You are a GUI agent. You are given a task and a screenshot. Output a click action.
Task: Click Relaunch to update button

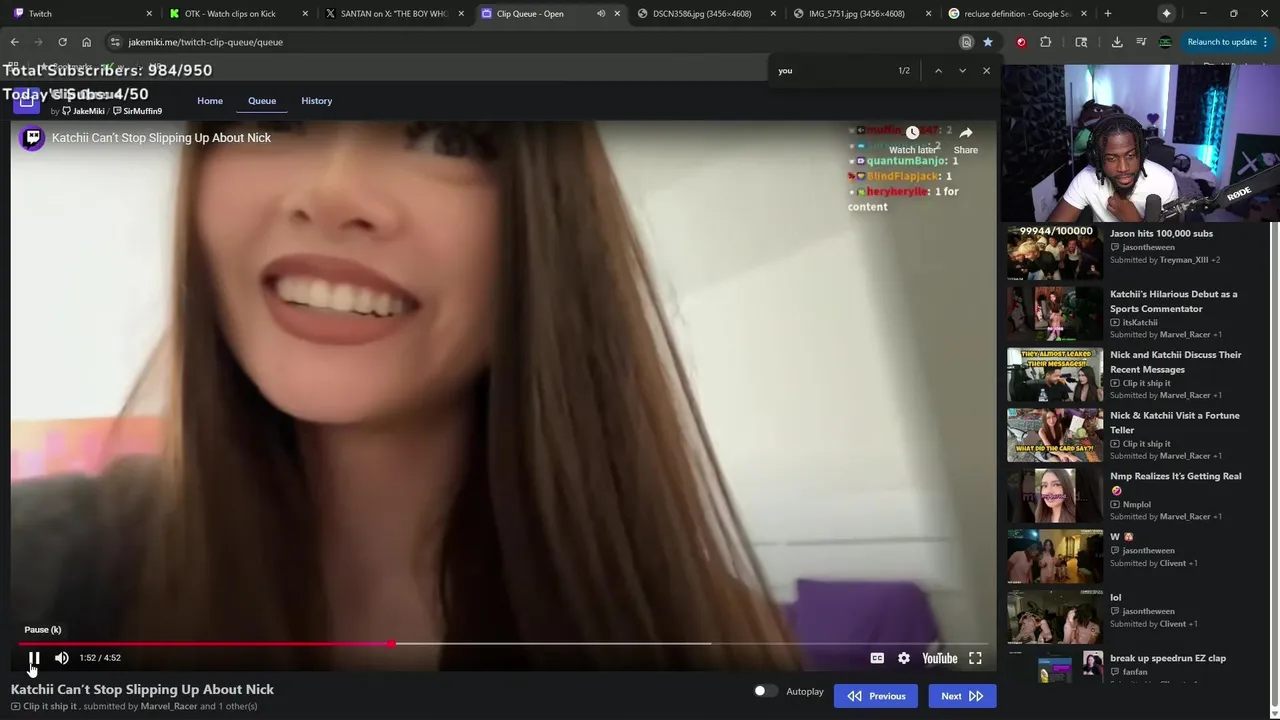1222,42
